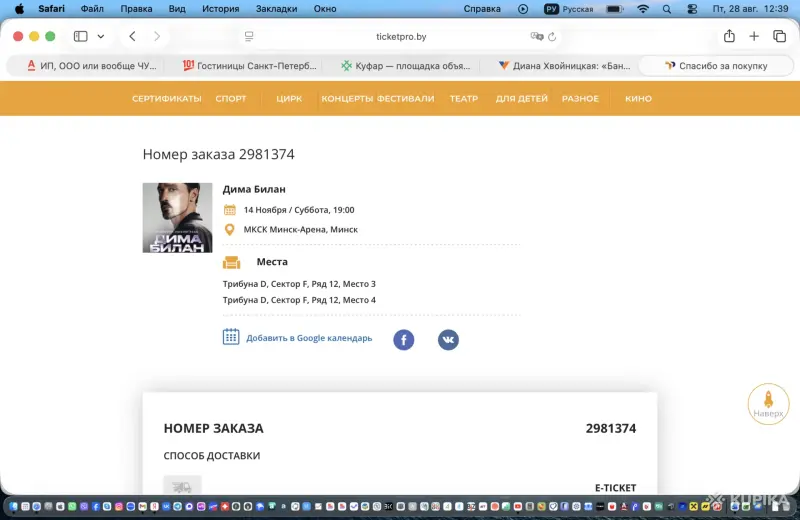Open the Правка menu
Screen dimensions: 800x520
pos(136,9)
